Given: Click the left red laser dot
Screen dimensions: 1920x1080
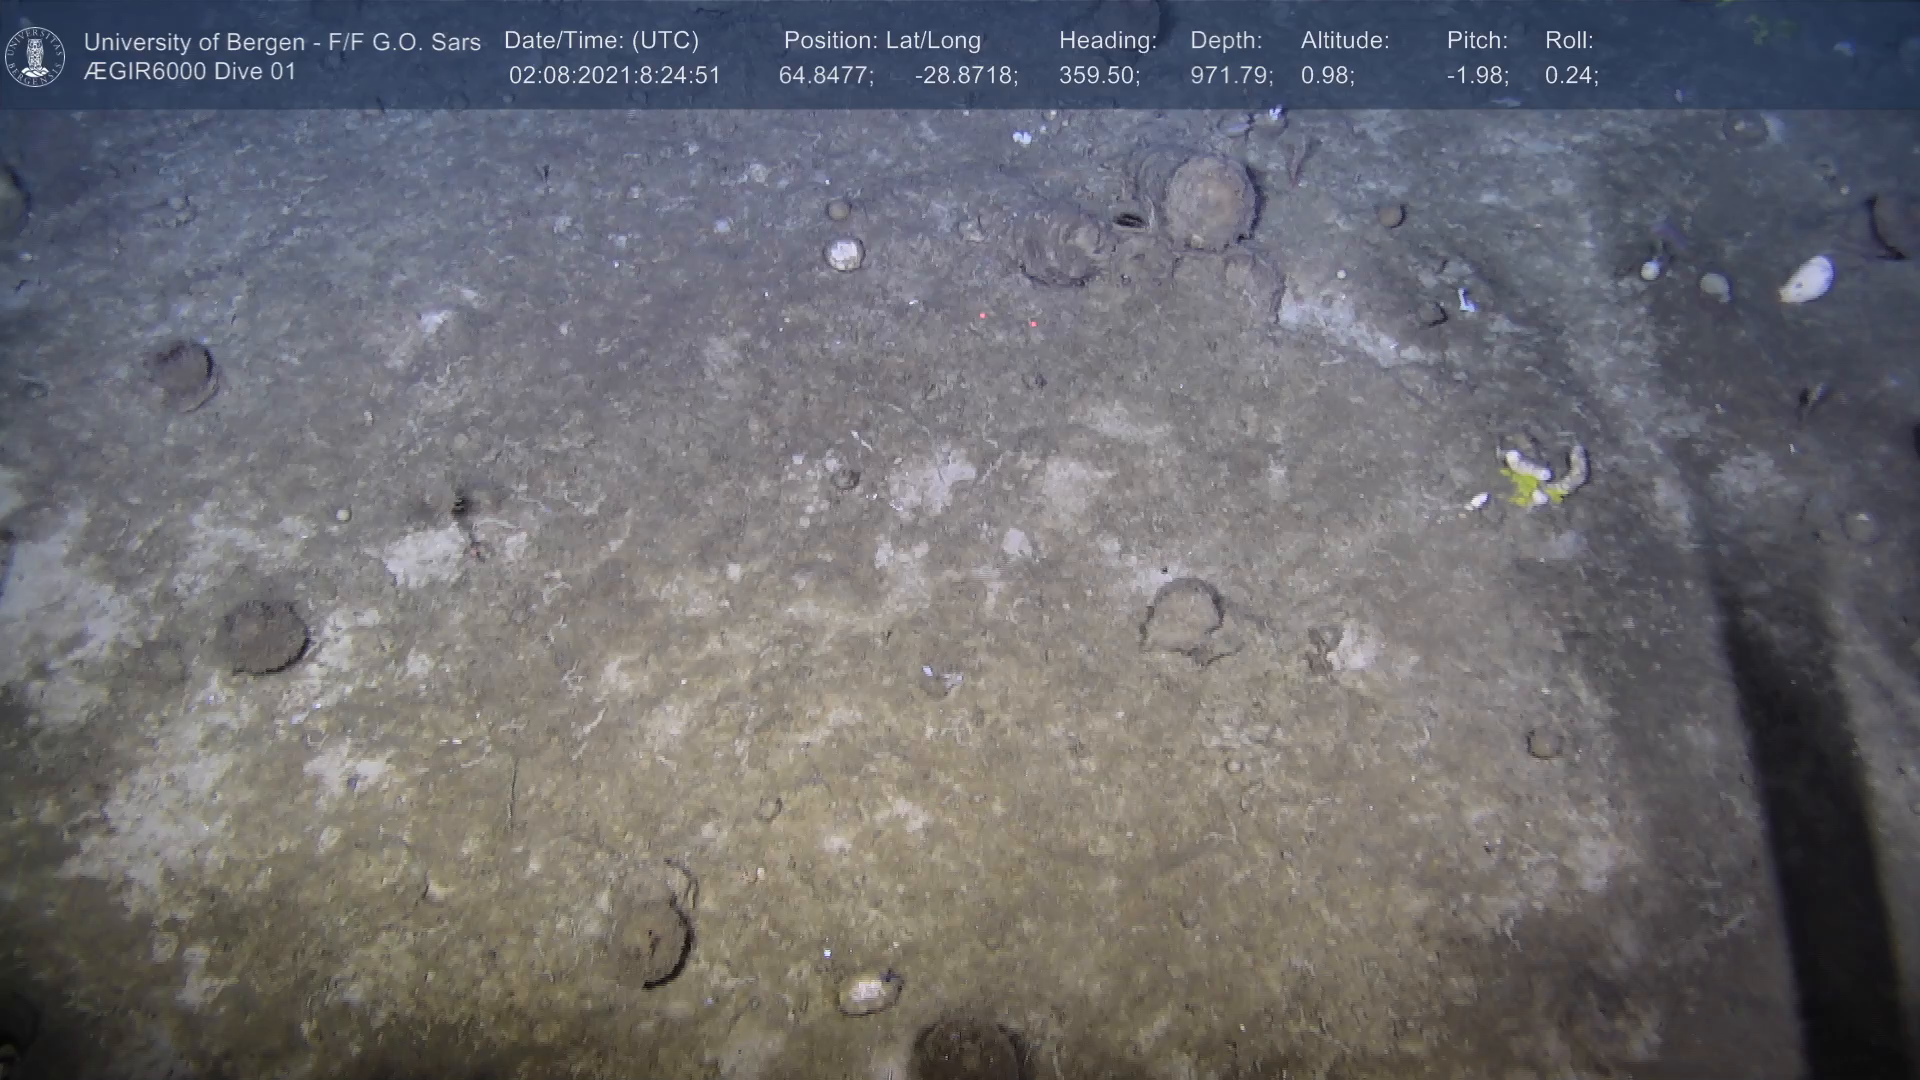Looking at the screenshot, I should (x=983, y=315).
